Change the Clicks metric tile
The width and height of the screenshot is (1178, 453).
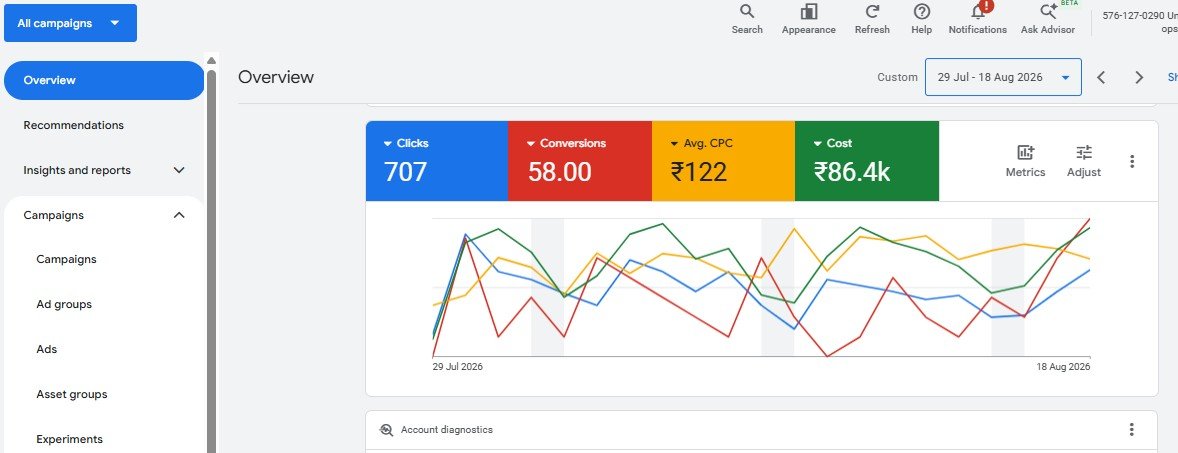pyautogui.click(x=436, y=161)
